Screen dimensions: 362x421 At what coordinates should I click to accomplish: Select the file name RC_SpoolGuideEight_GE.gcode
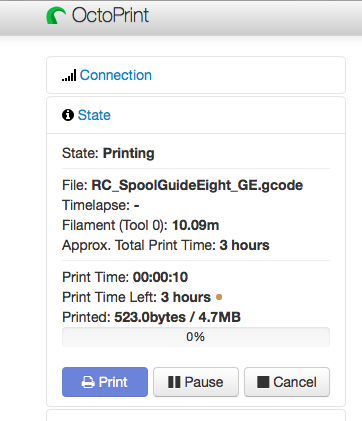[x=197, y=185]
